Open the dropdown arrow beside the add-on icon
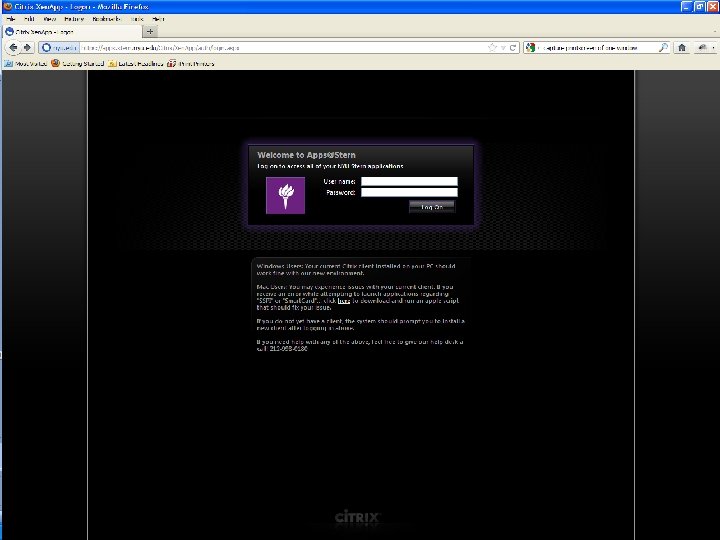Screen dimensions: 720x540 (x=713, y=47)
